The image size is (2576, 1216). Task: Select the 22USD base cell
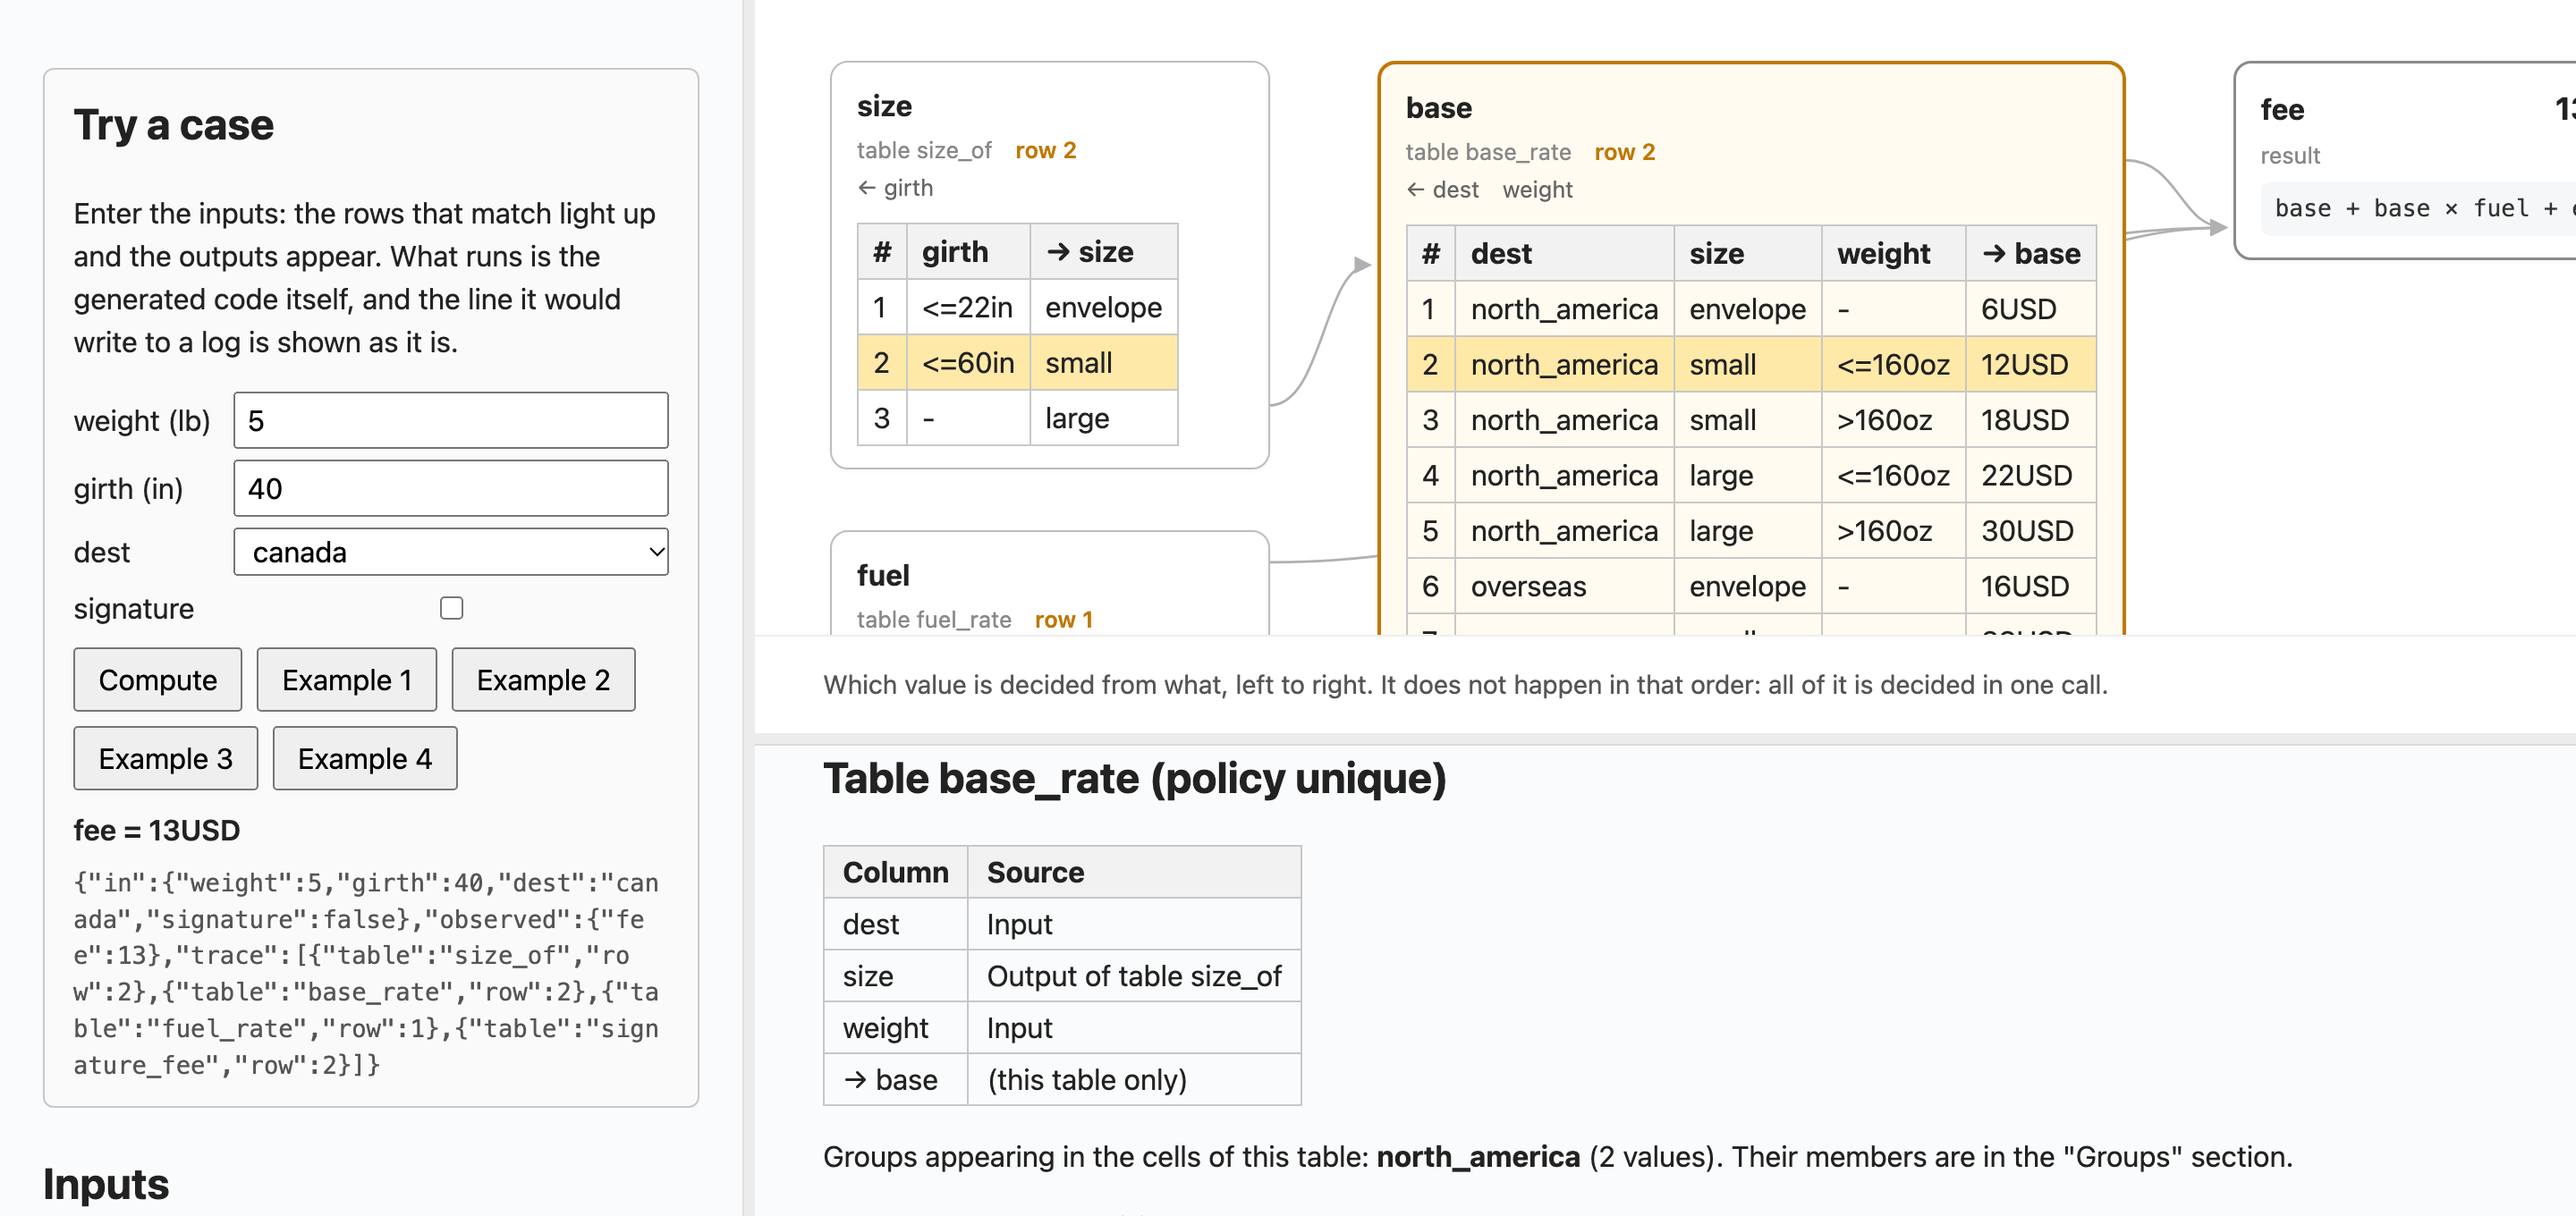(x=2030, y=475)
